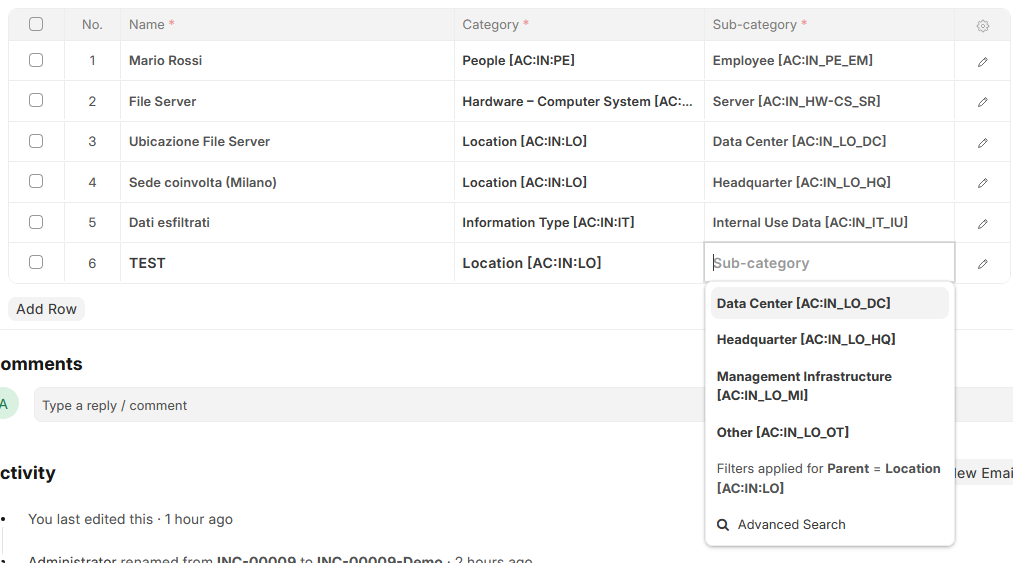Check the checkbox for row 1 Mario Rossi
This screenshot has width=1013, height=563.
36,60
